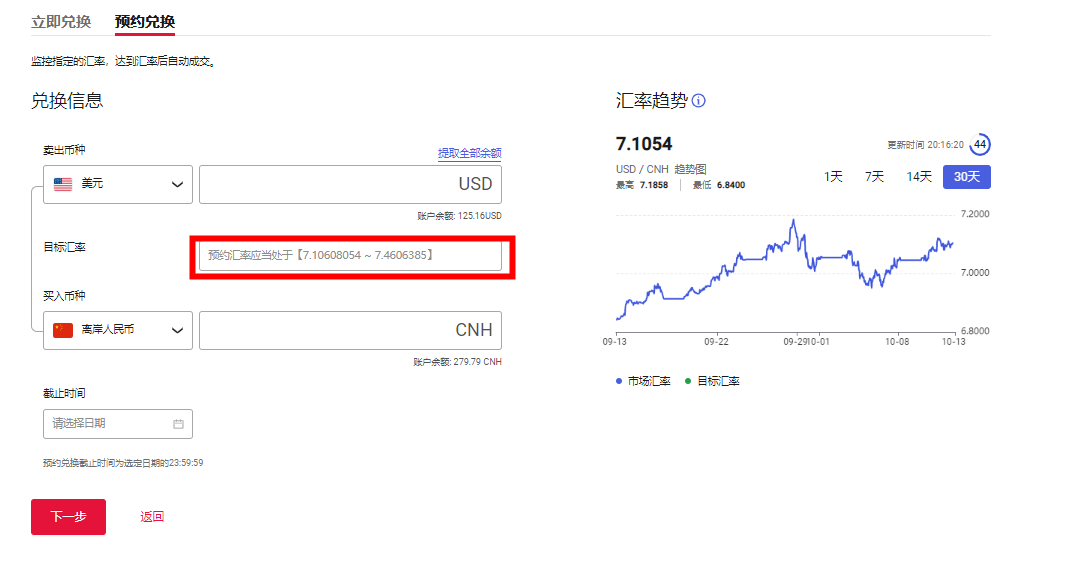
Task: Click the 账户余额: 125.16USD text
Action: (x=459, y=216)
